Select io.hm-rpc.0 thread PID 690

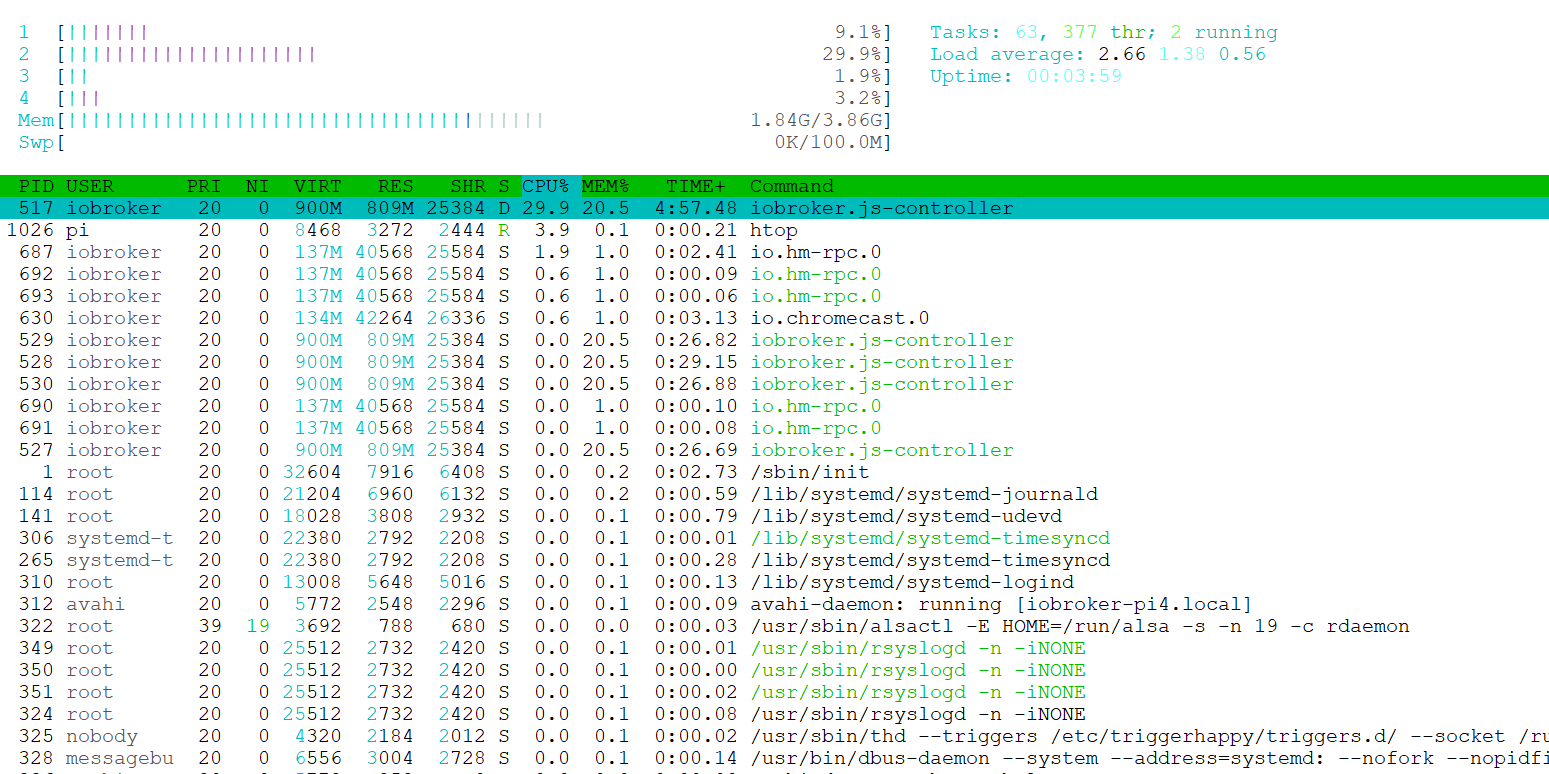click(x=774, y=406)
